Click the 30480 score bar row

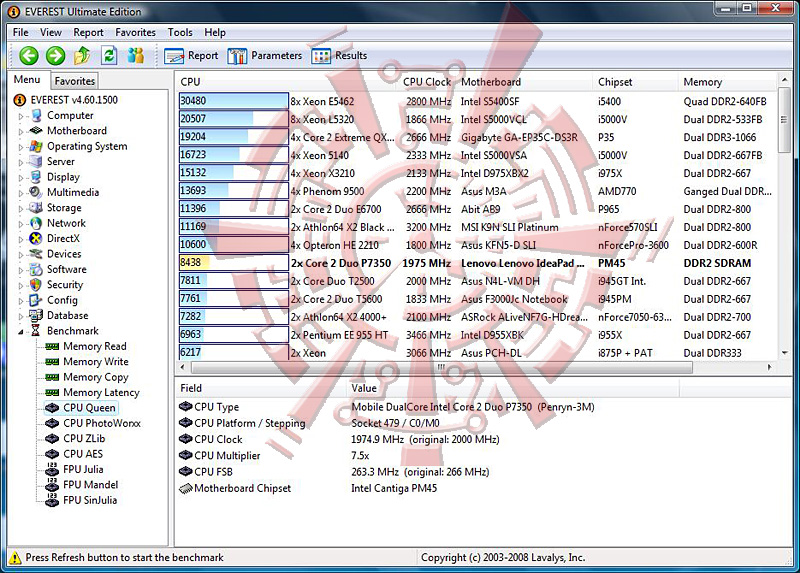pyautogui.click(x=234, y=101)
